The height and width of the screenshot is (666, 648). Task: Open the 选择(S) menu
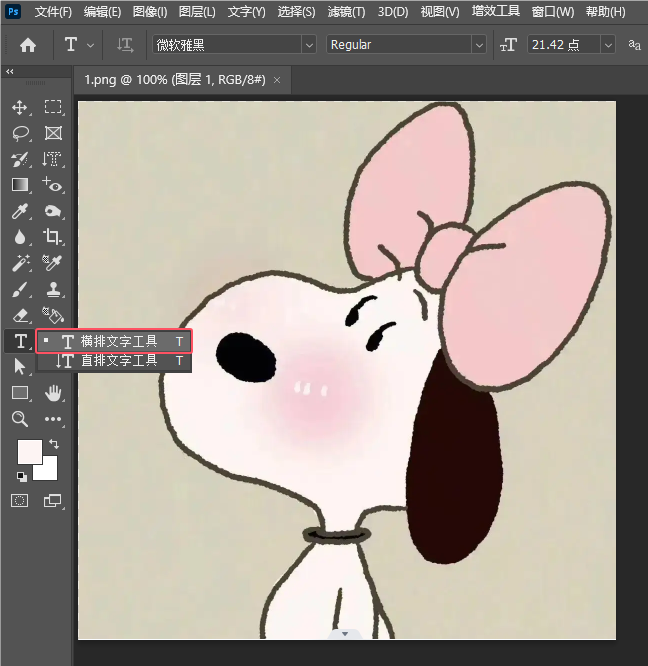(296, 11)
